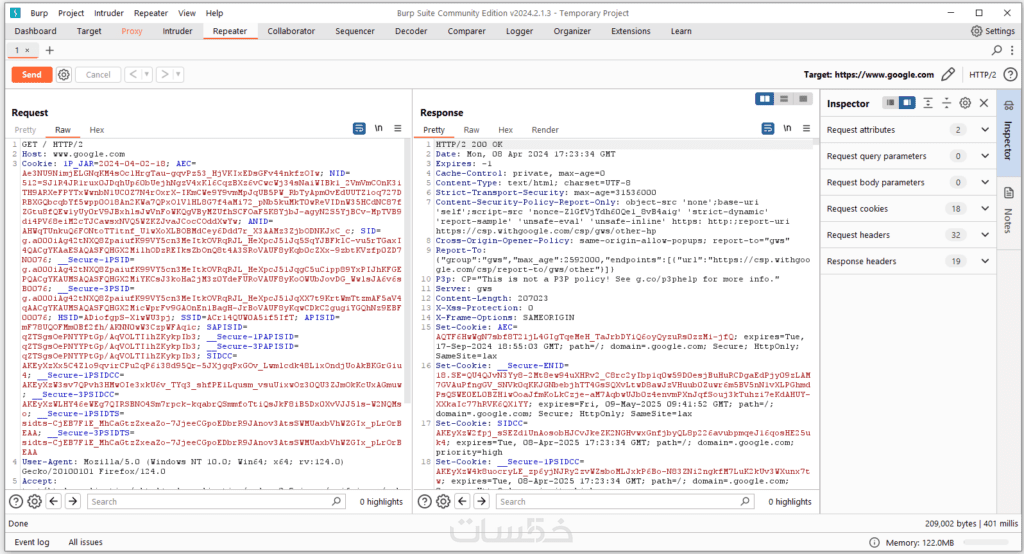Image resolution: width=1024 pixels, height=554 pixels.
Task: Expand Request attributes section
Action: coord(908,130)
